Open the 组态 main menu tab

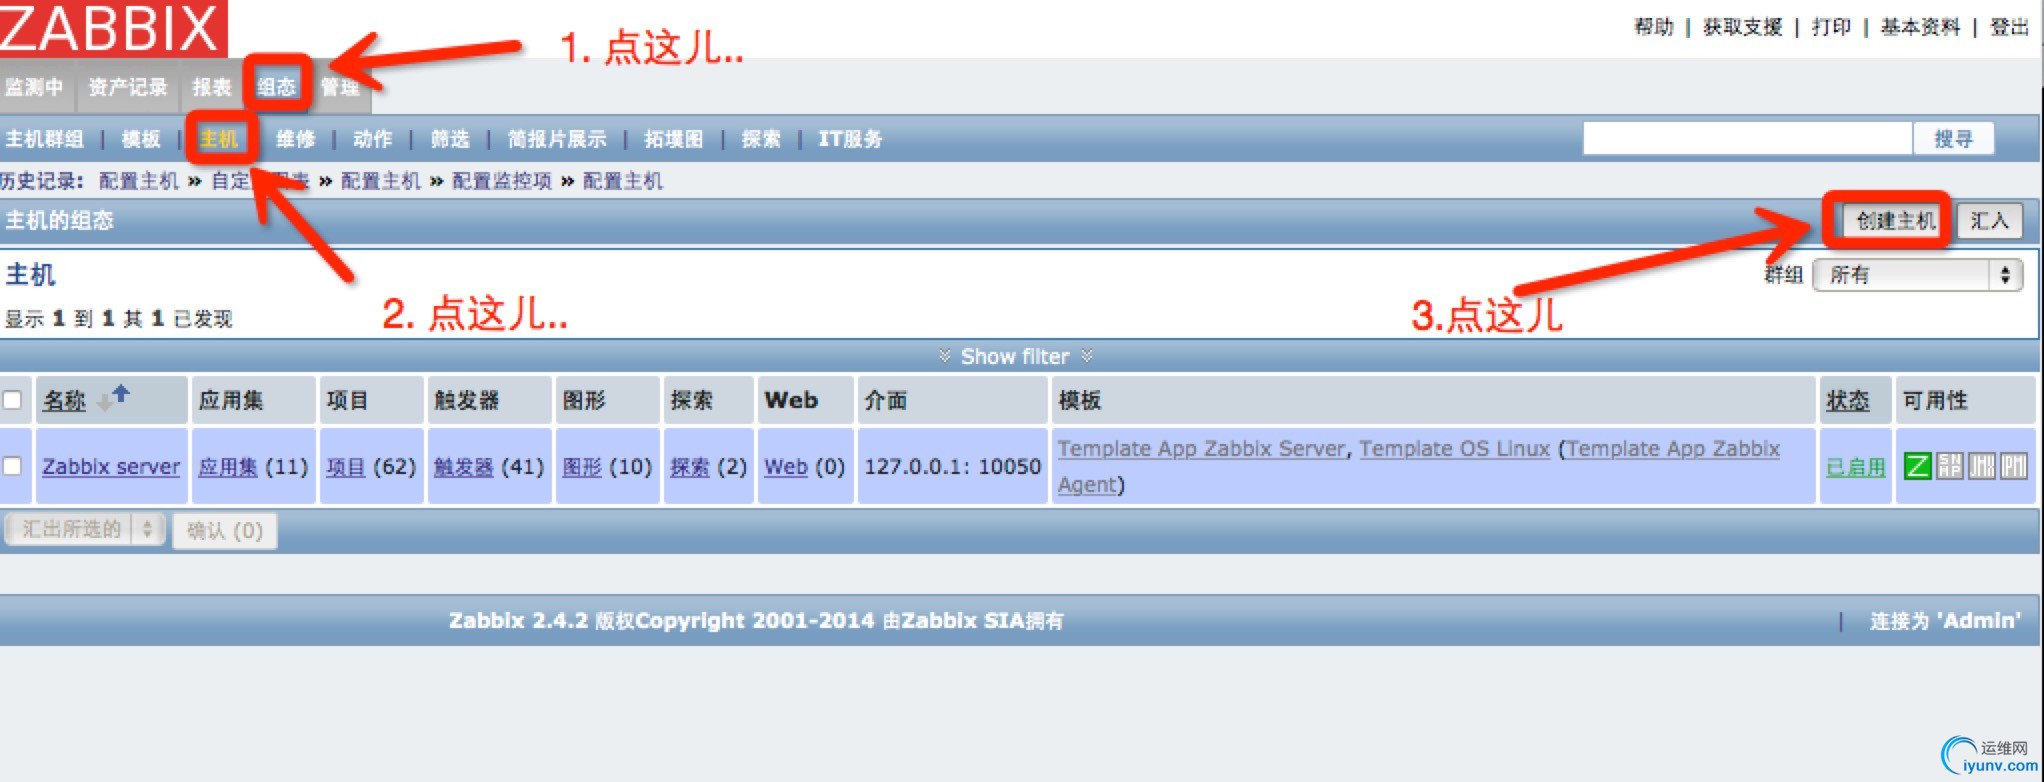pyautogui.click(x=276, y=87)
